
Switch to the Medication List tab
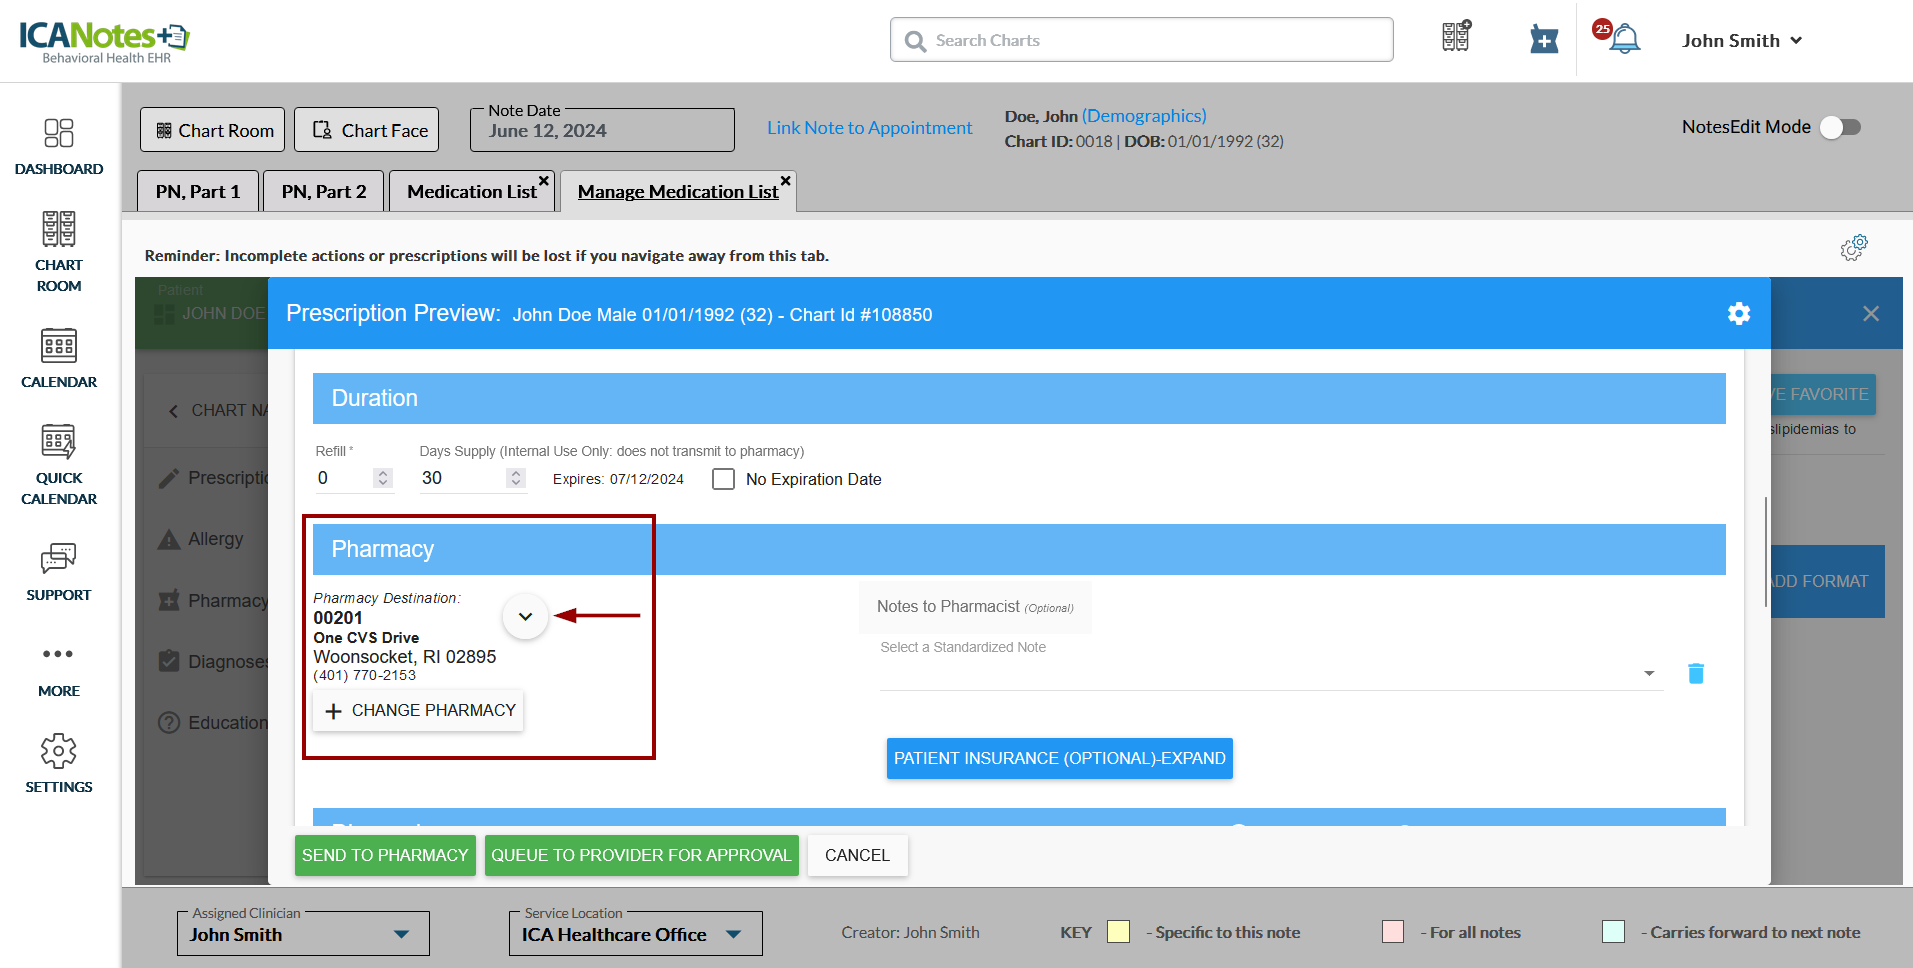pos(471,191)
